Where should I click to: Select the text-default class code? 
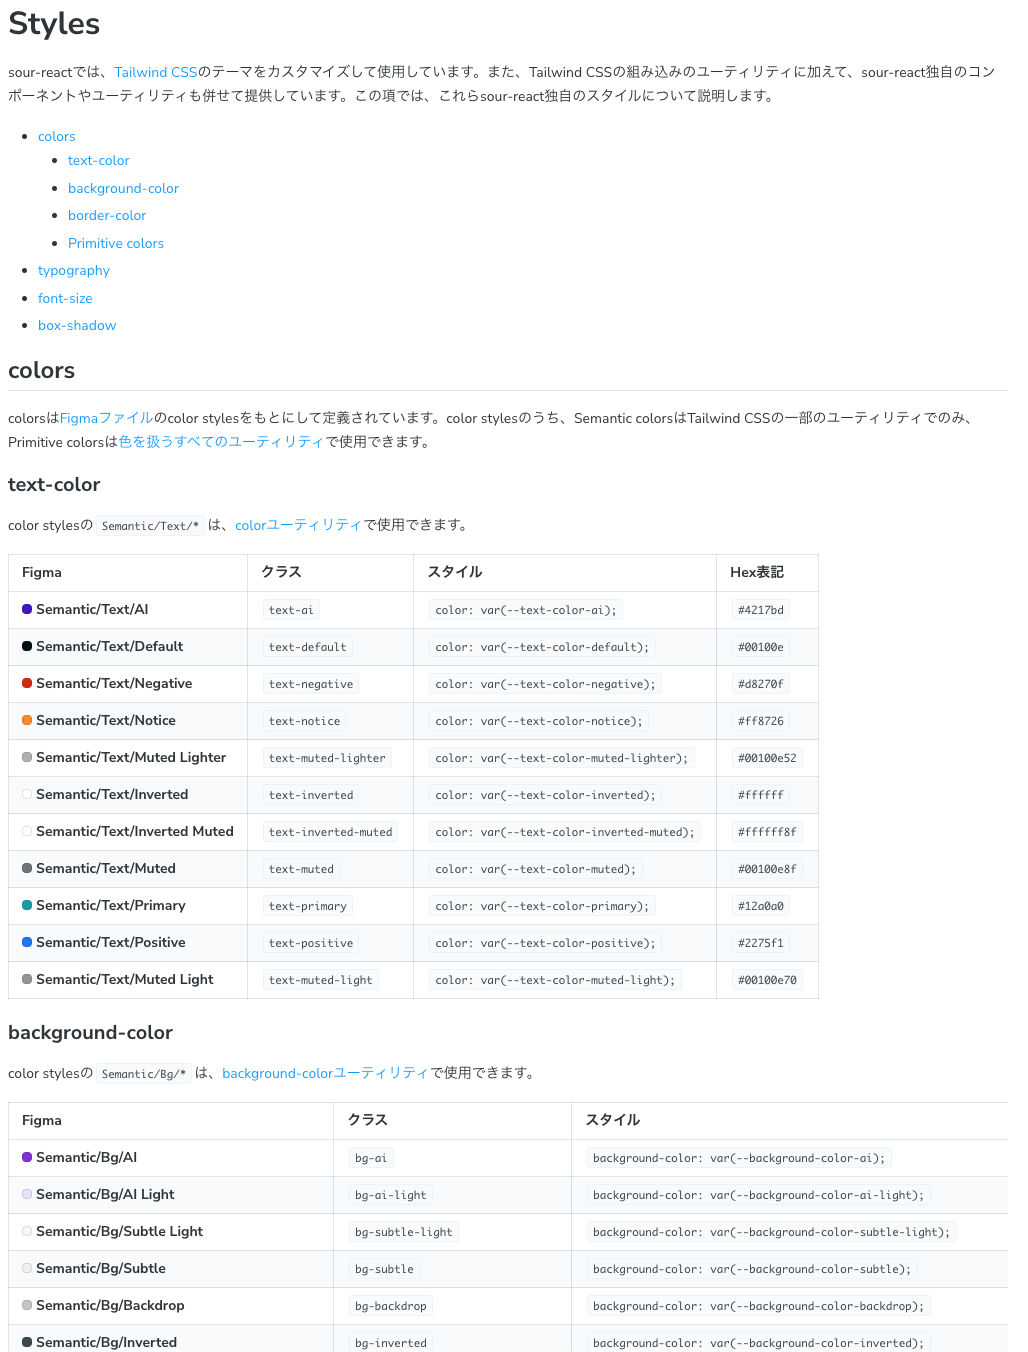tap(307, 647)
